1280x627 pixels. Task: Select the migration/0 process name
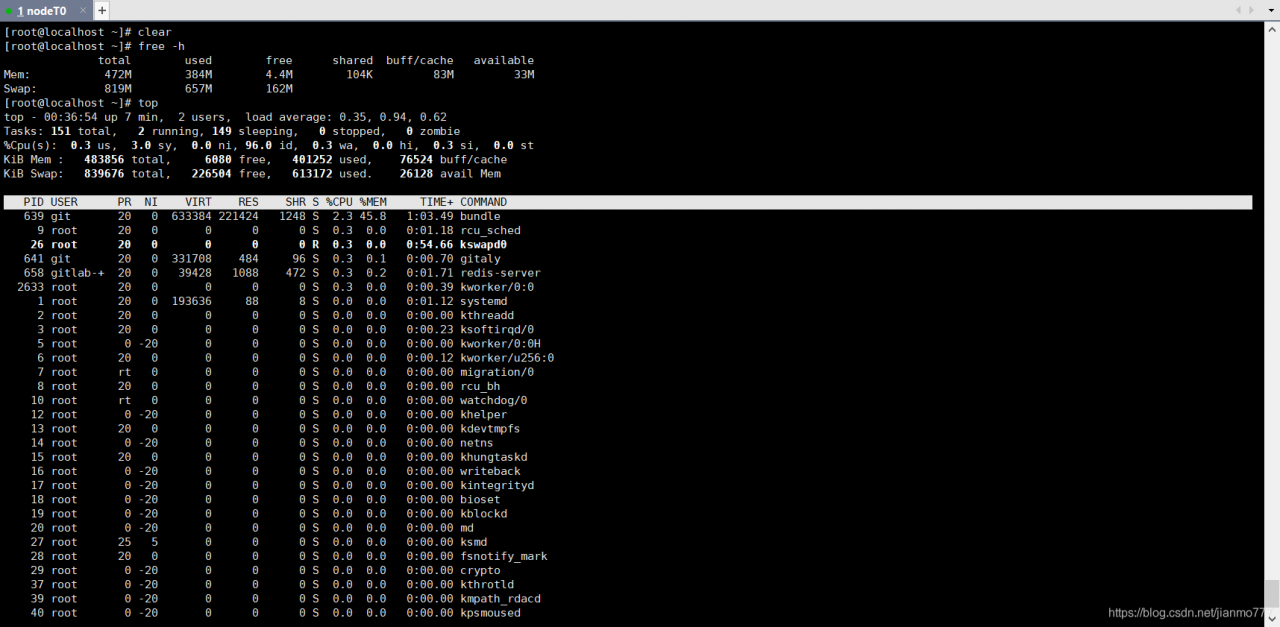pos(497,372)
